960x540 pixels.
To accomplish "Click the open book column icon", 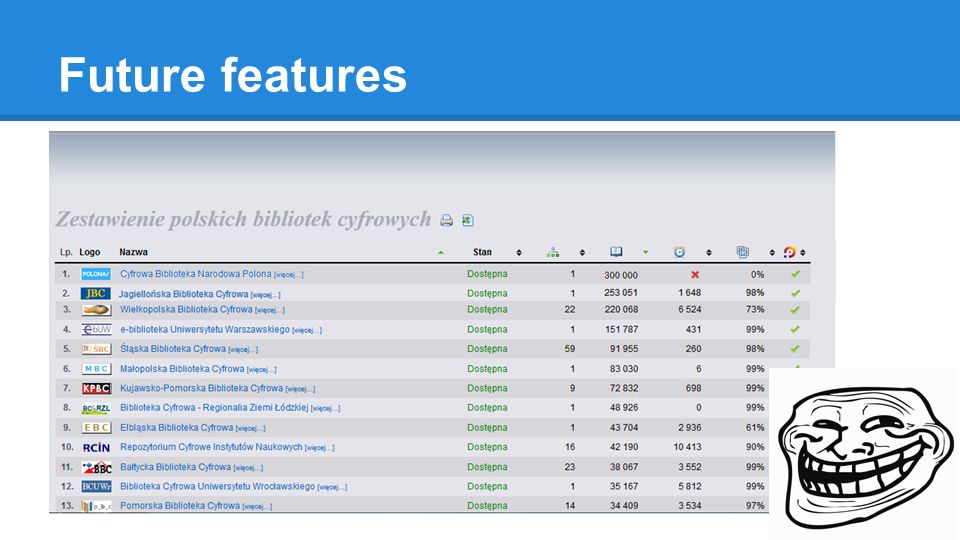I will [616, 252].
